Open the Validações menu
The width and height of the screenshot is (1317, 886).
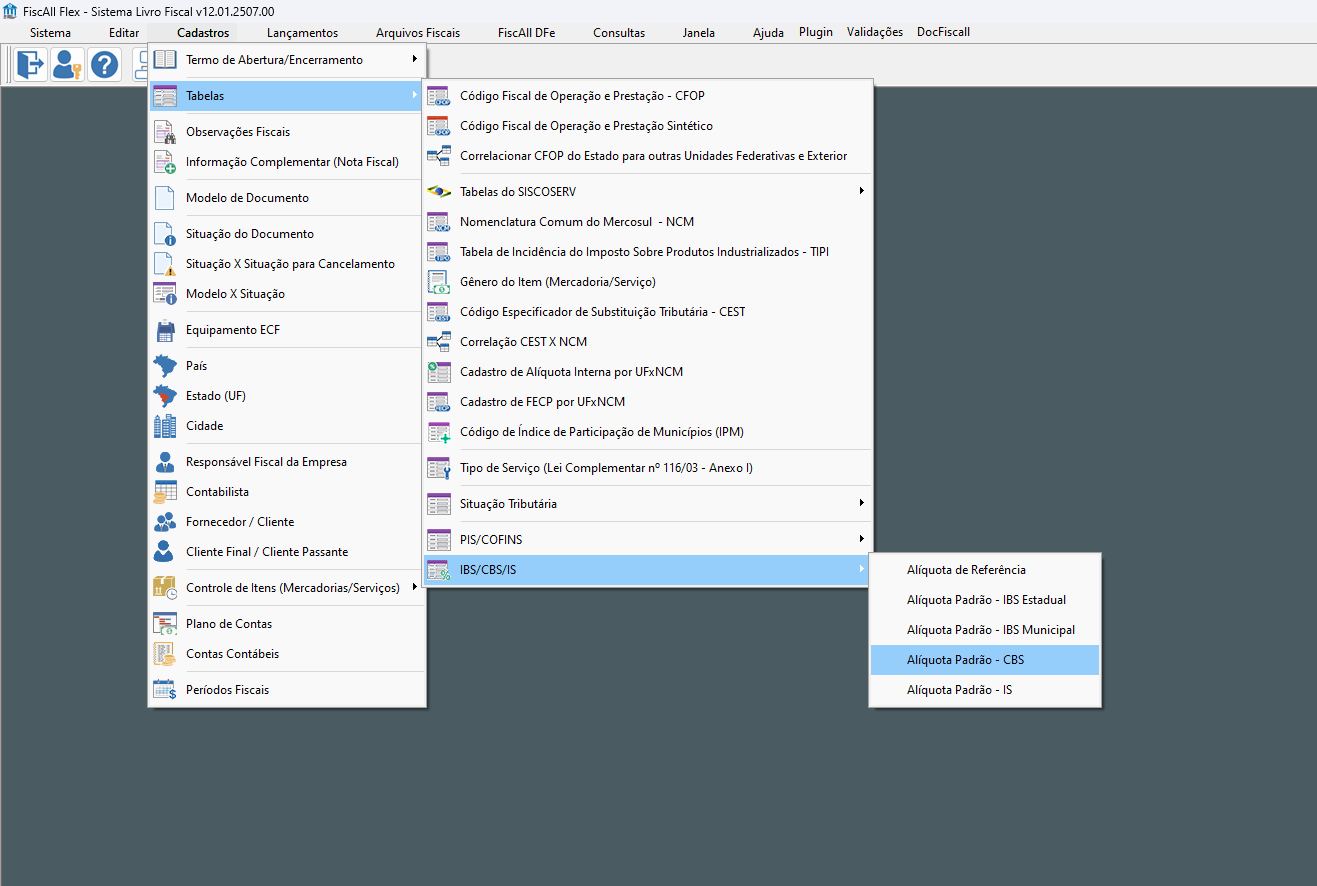(875, 32)
